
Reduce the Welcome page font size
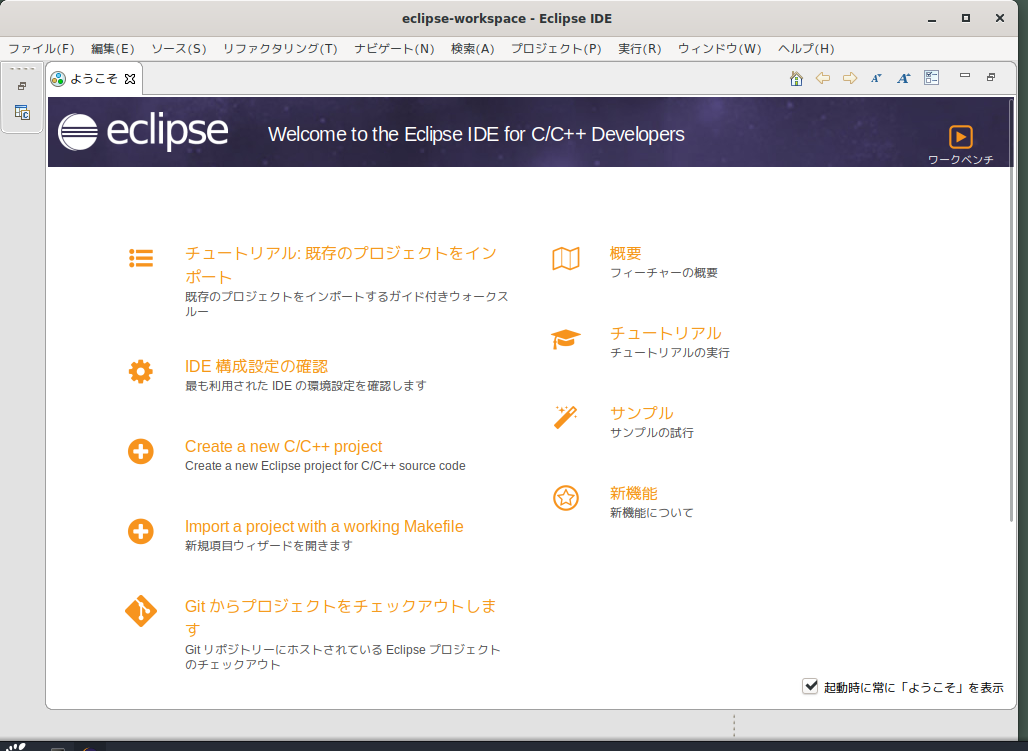(877, 79)
